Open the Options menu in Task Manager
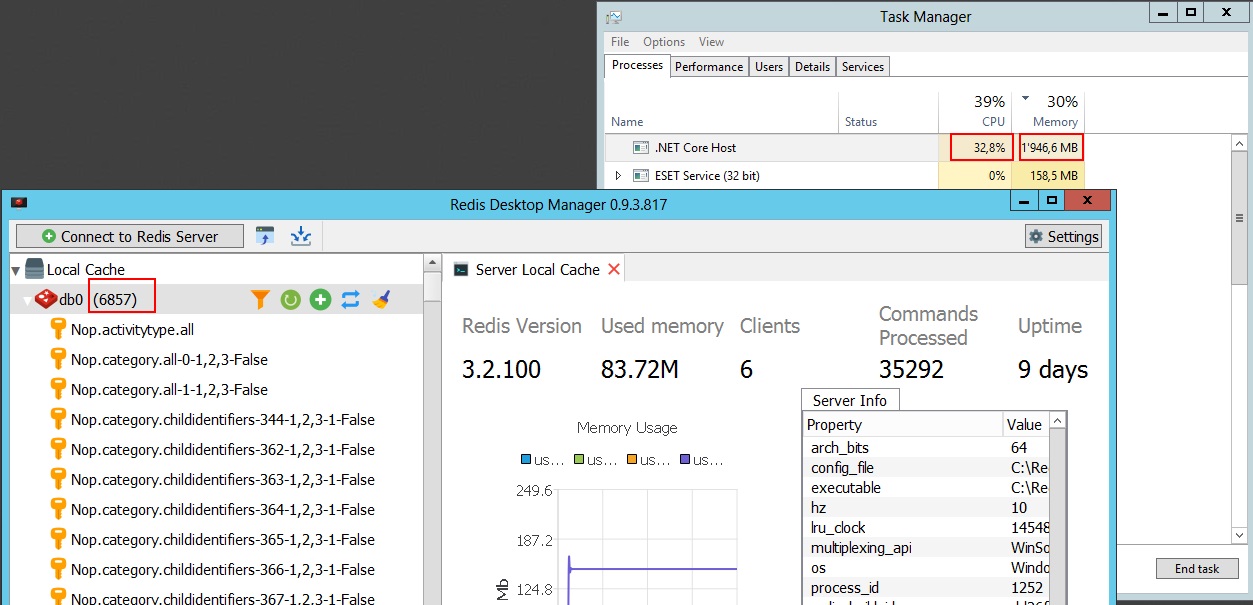The height and width of the screenshot is (605, 1253). (663, 42)
